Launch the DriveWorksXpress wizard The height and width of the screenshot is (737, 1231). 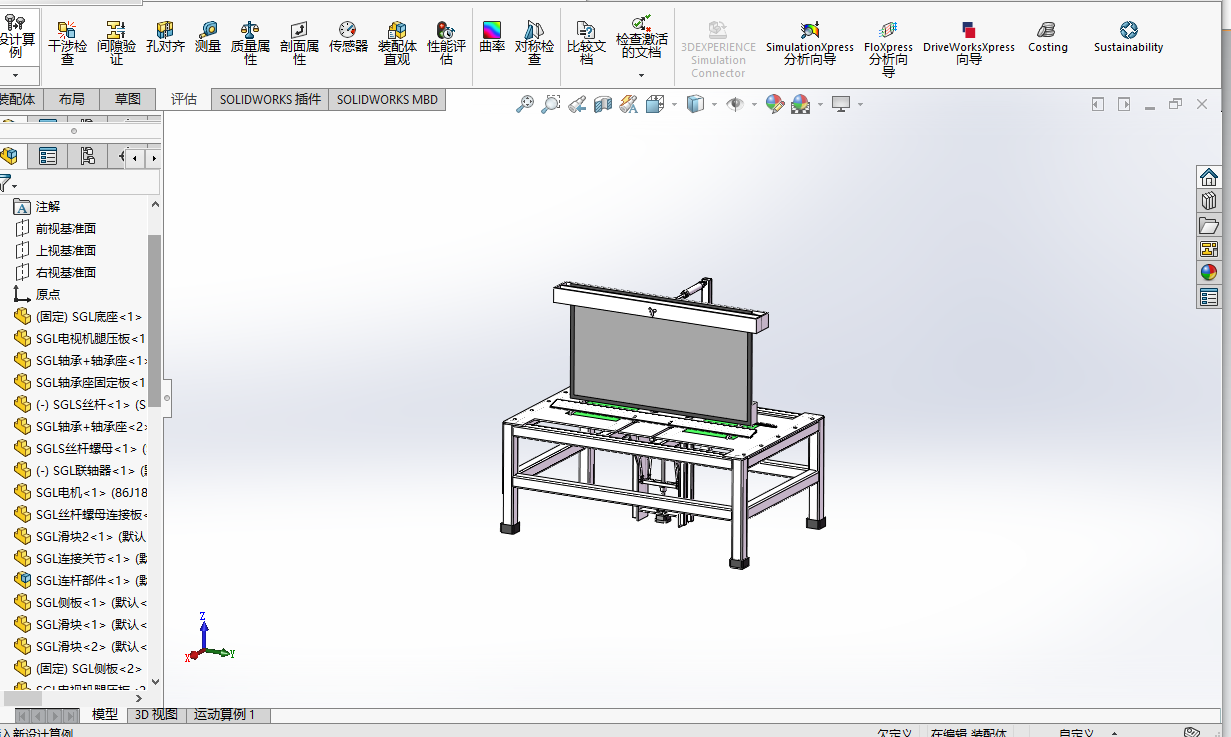coord(968,43)
